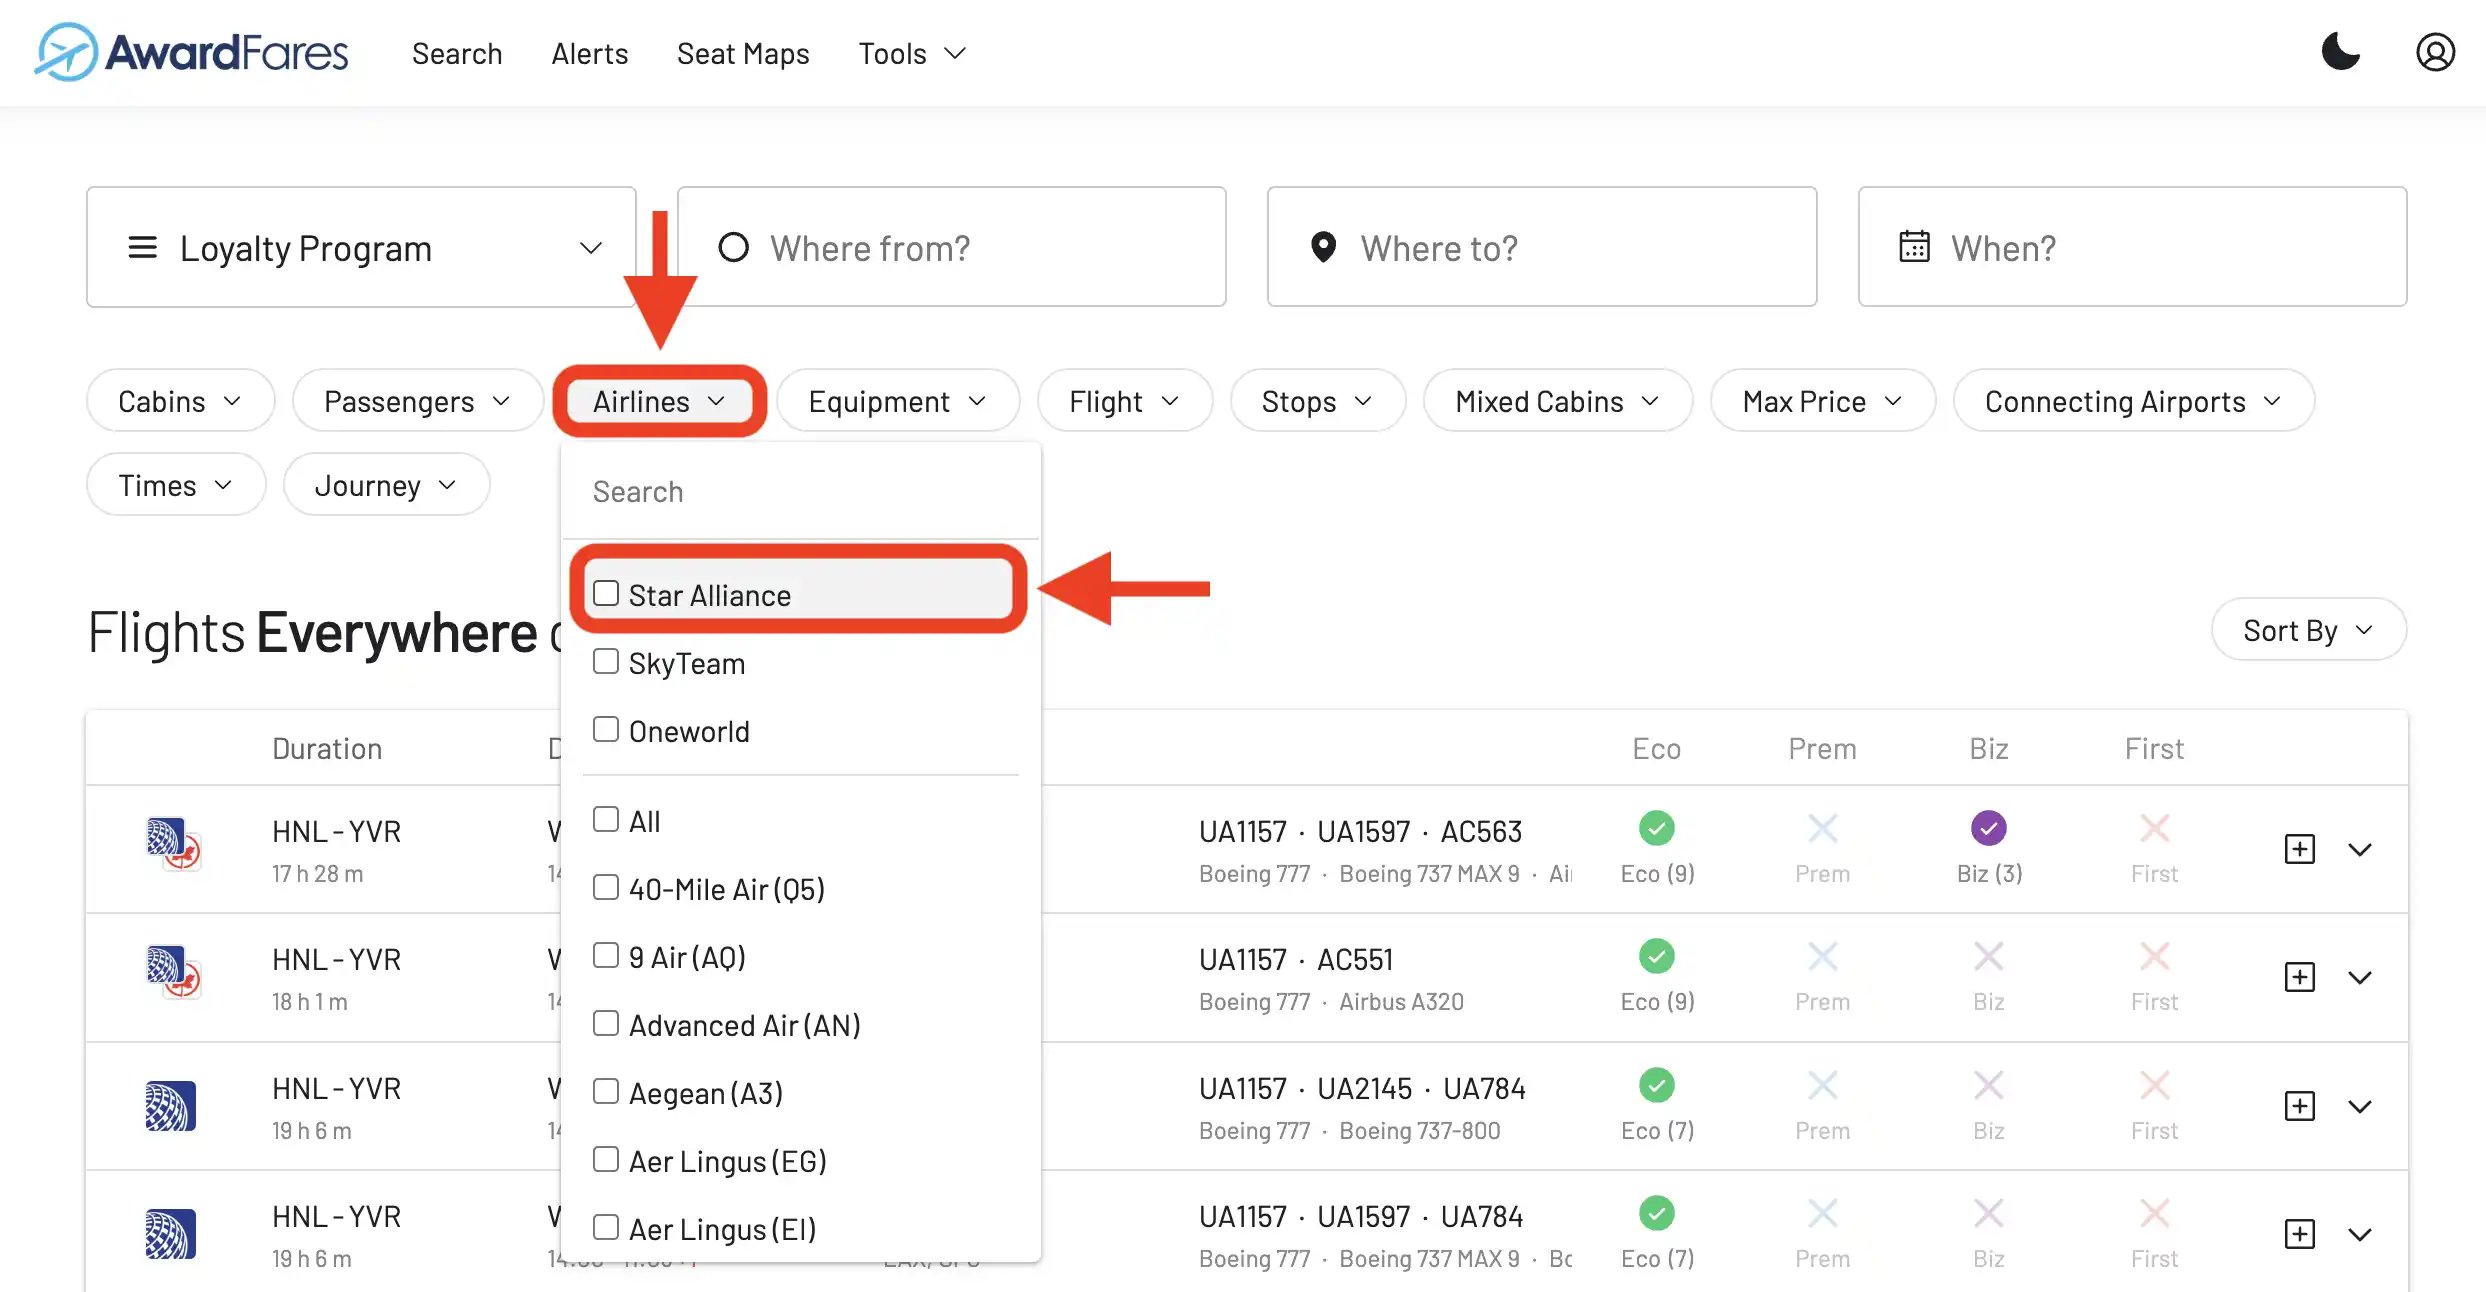The width and height of the screenshot is (2486, 1292).
Task: Toggle dark mode moon icon
Action: (2340, 52)
